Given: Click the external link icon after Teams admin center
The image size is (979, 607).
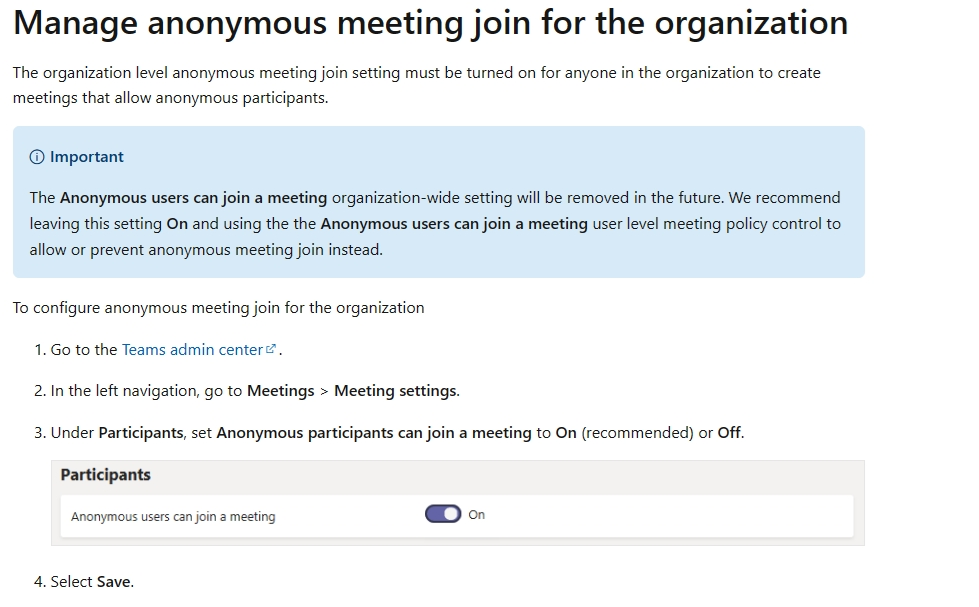Looking at the screenshot, I should tap(270, 349).
